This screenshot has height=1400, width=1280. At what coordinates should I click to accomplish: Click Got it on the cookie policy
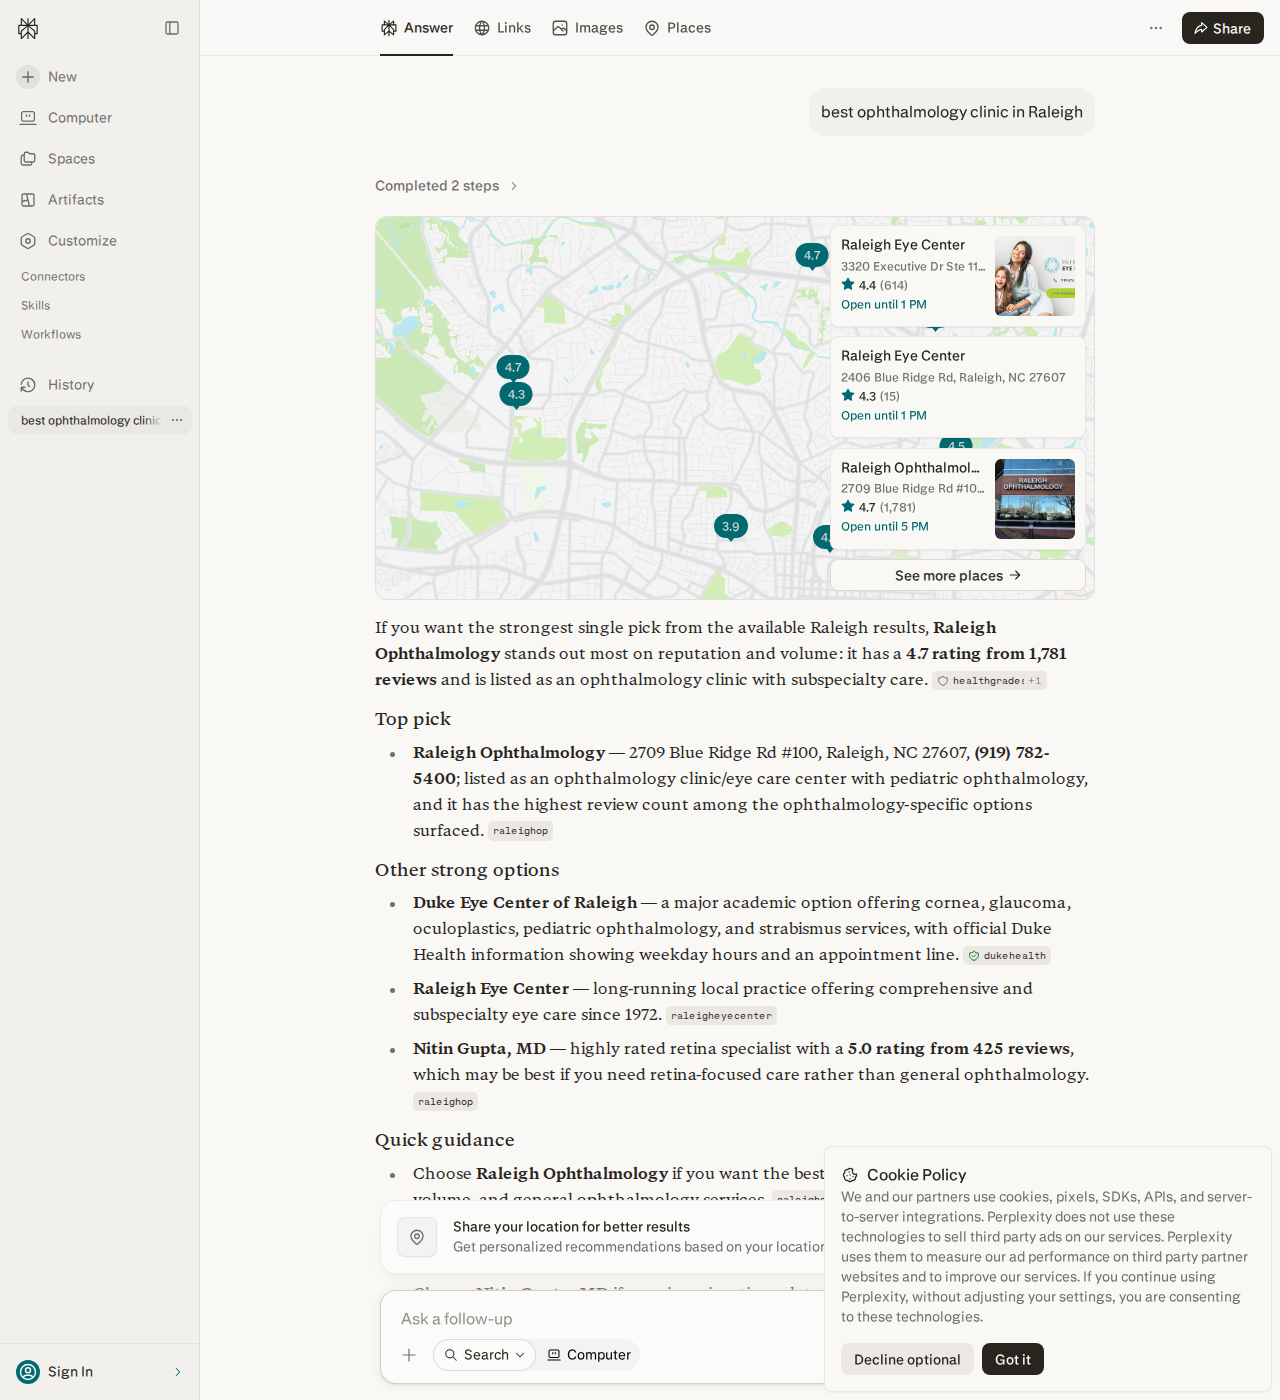(1012, 1359)
